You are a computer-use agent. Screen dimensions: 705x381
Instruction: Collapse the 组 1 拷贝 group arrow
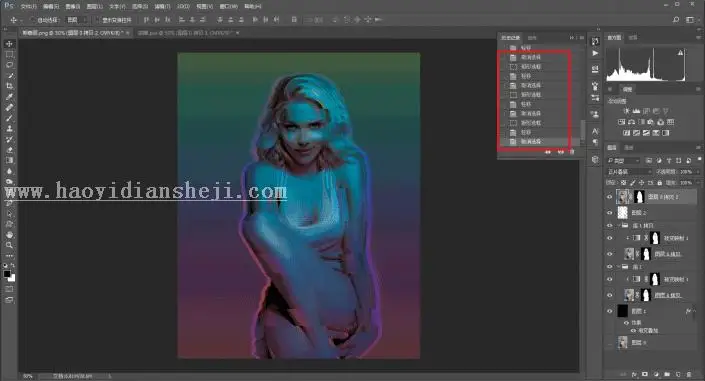619,225
